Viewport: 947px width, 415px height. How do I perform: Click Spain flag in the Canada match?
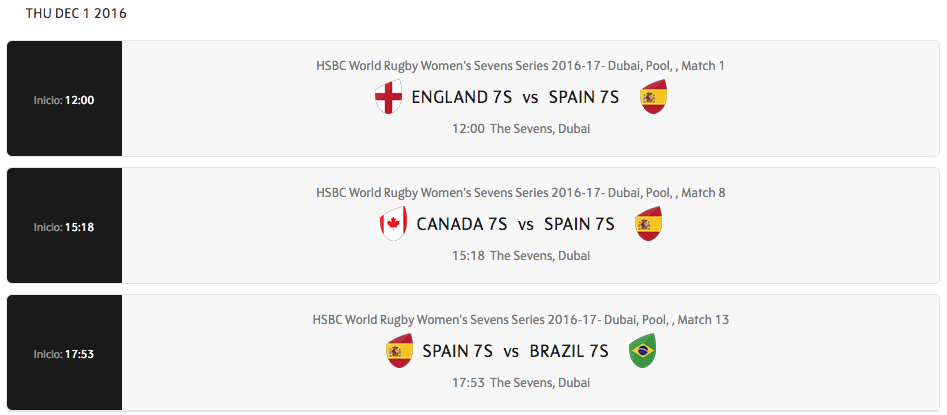point(648,224)
